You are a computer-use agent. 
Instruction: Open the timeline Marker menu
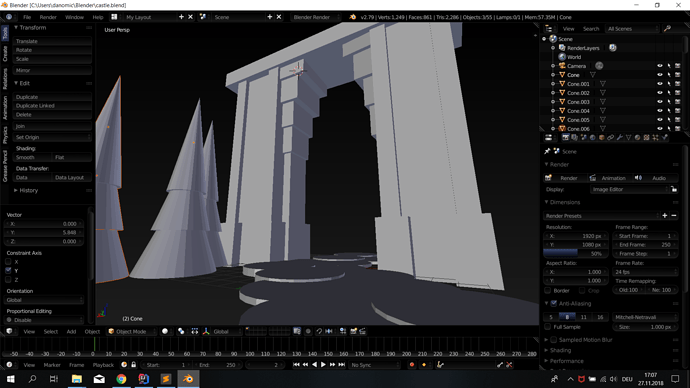pyautogui.click(x=52, y=365)
